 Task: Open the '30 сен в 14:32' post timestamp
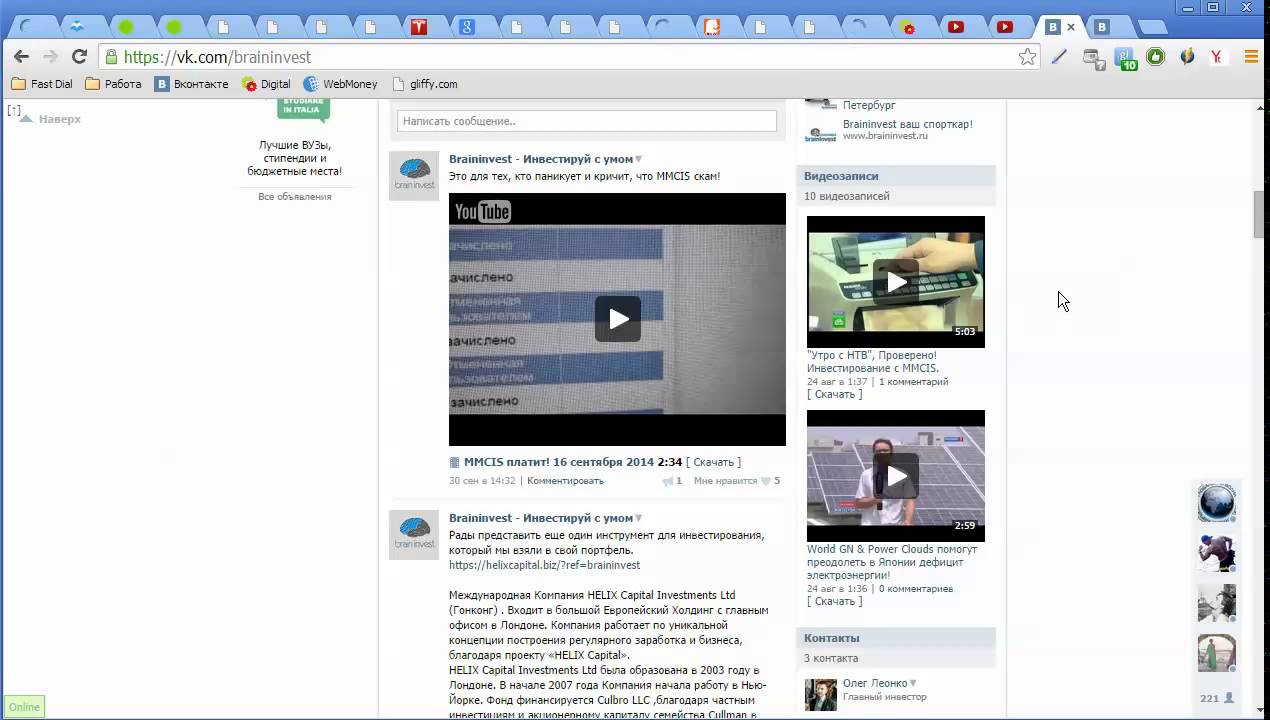point(482,481)
